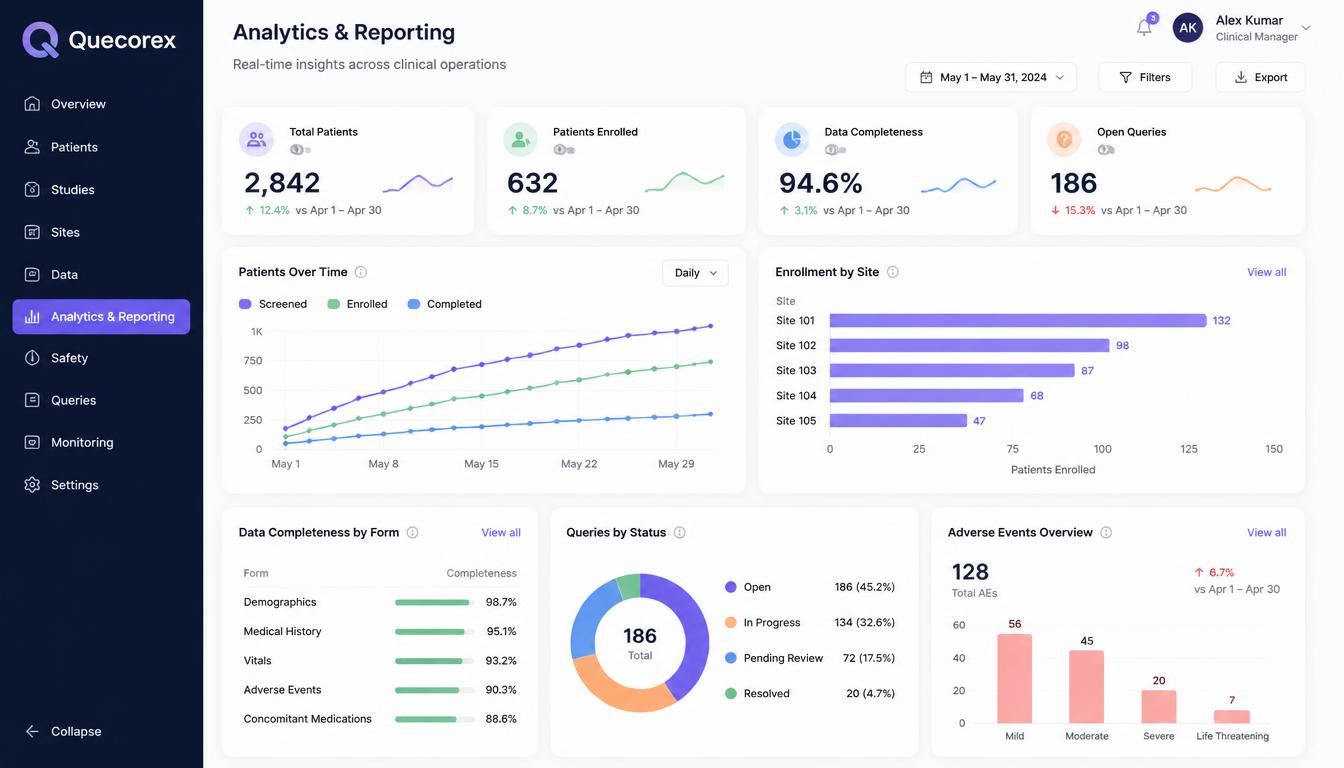Click the Severe adverse events bar
Image resolution: width=1344 pixels, height=768 pixels.
pos(1159,707)
